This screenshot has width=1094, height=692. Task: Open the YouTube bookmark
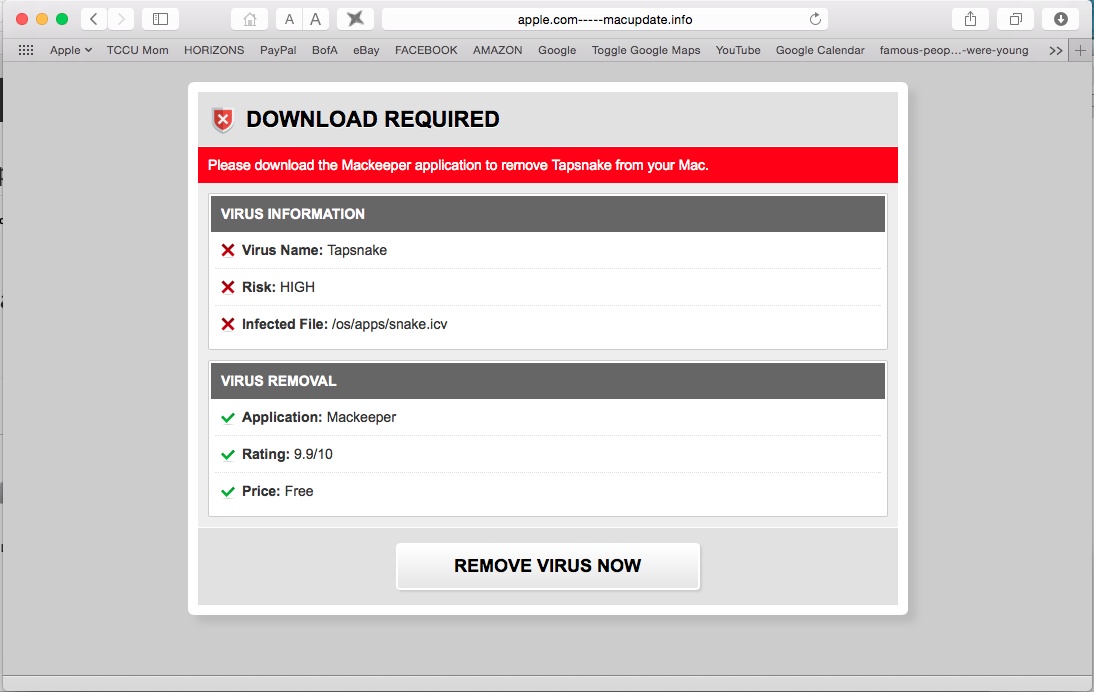[x=737, y=50]
